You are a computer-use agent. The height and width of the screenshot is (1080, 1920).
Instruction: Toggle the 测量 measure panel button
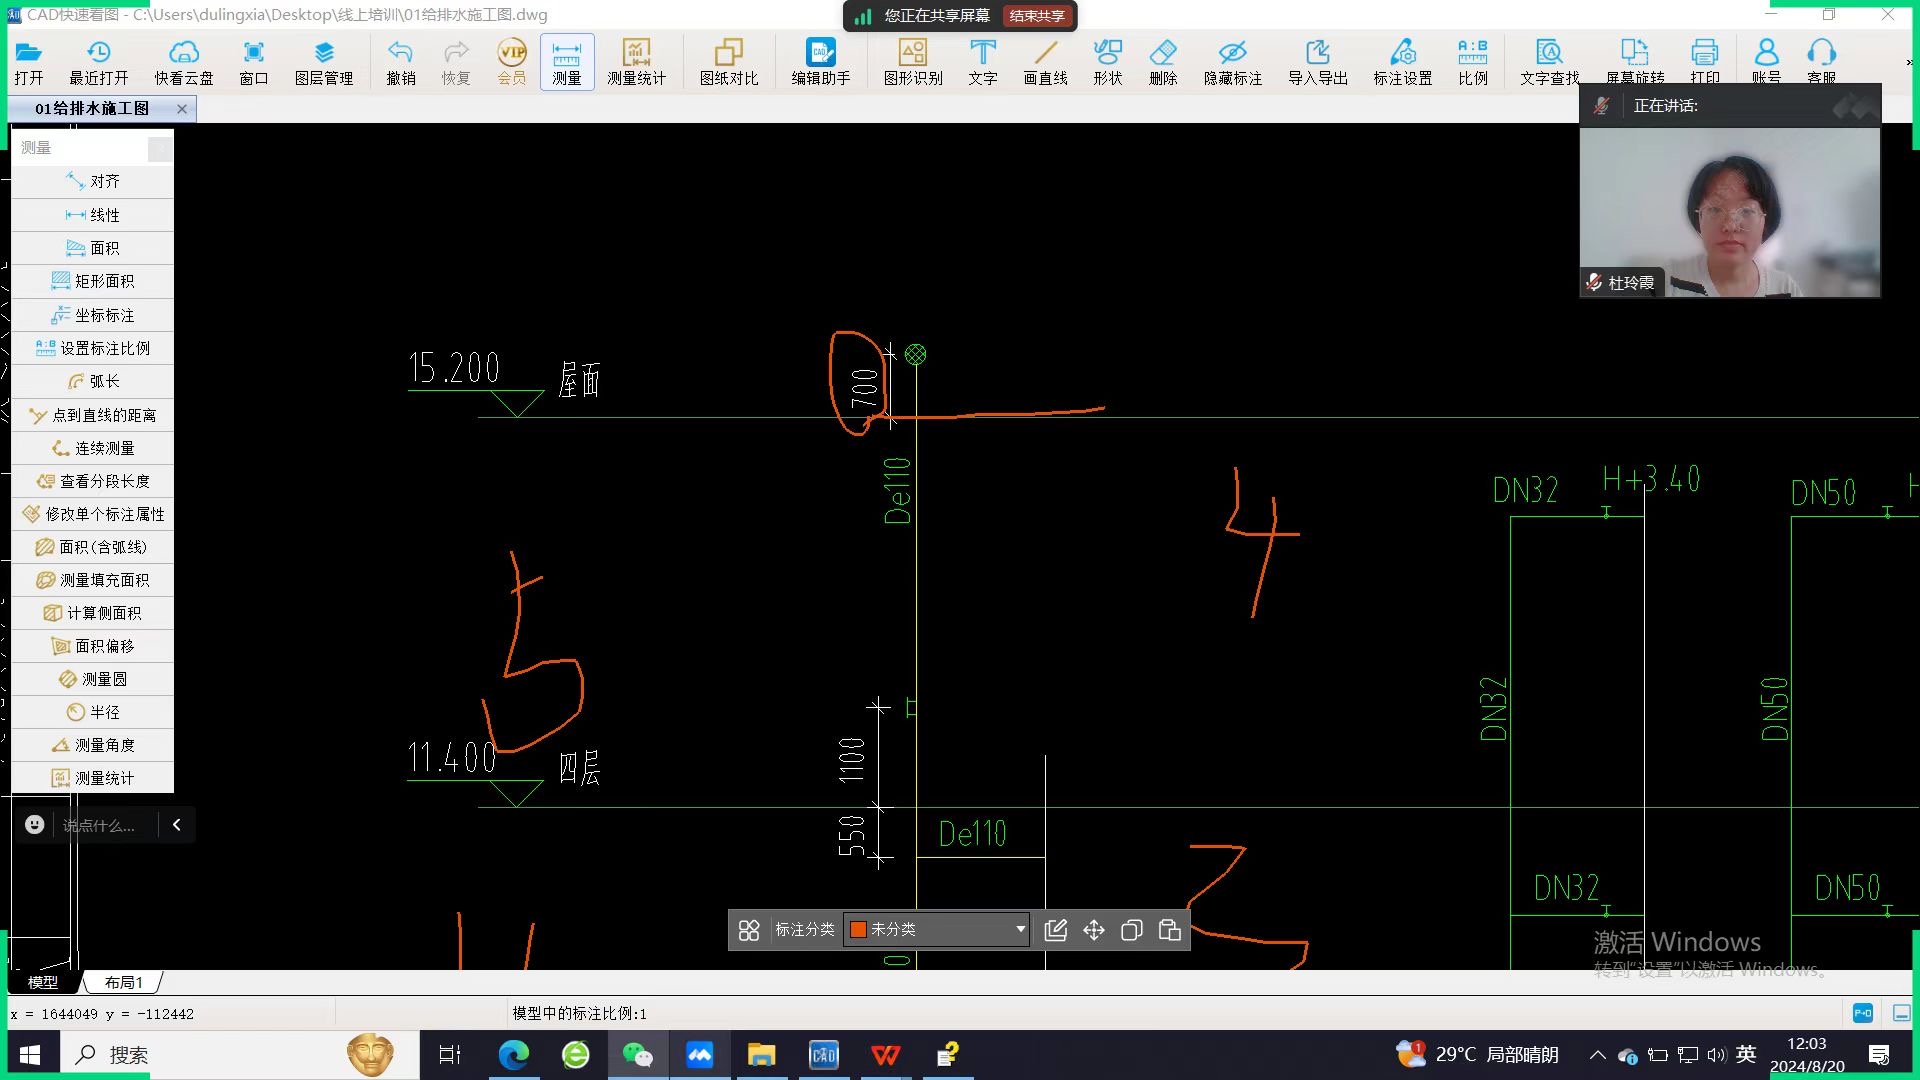click(x=566, y=61)
